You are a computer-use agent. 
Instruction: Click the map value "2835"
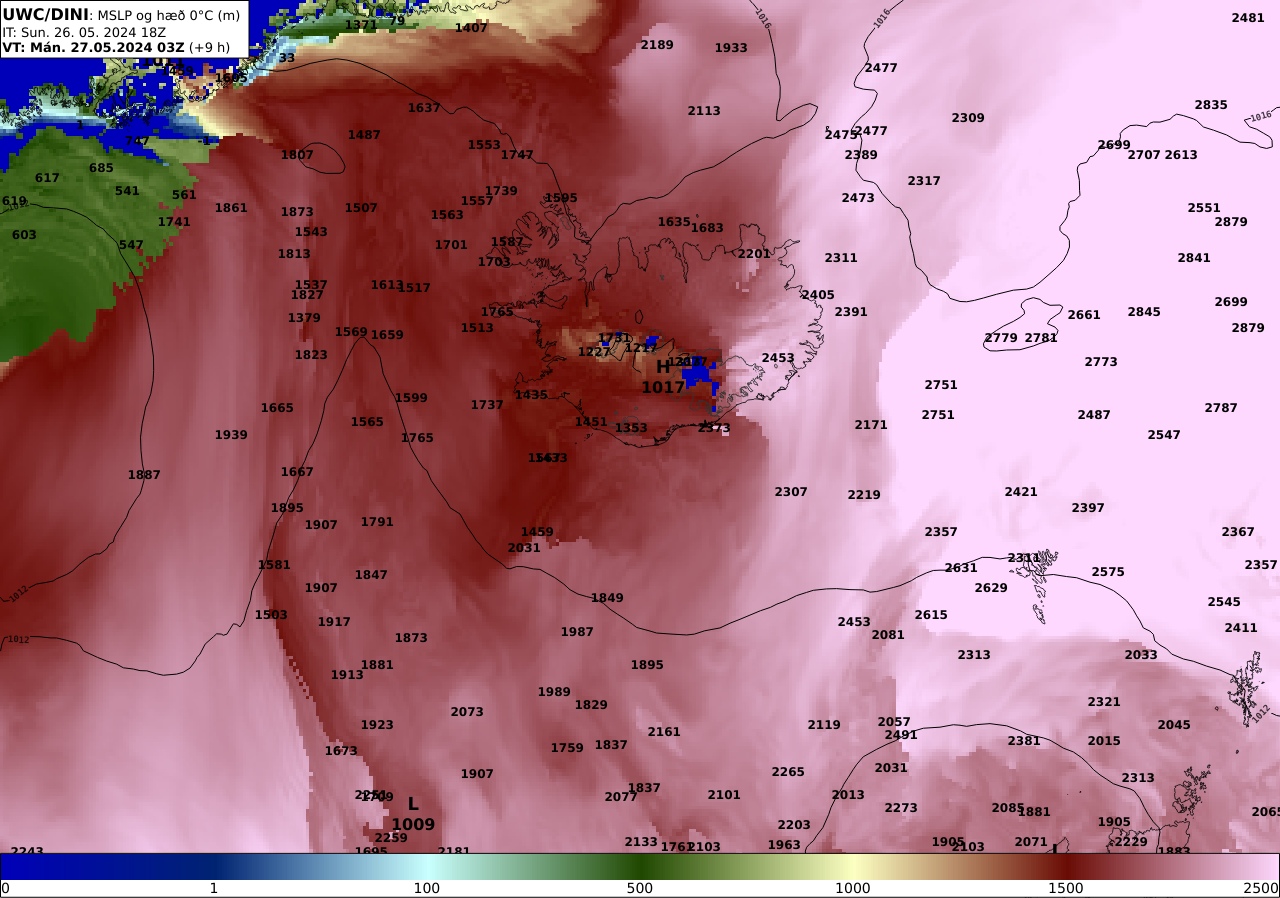1211,105
